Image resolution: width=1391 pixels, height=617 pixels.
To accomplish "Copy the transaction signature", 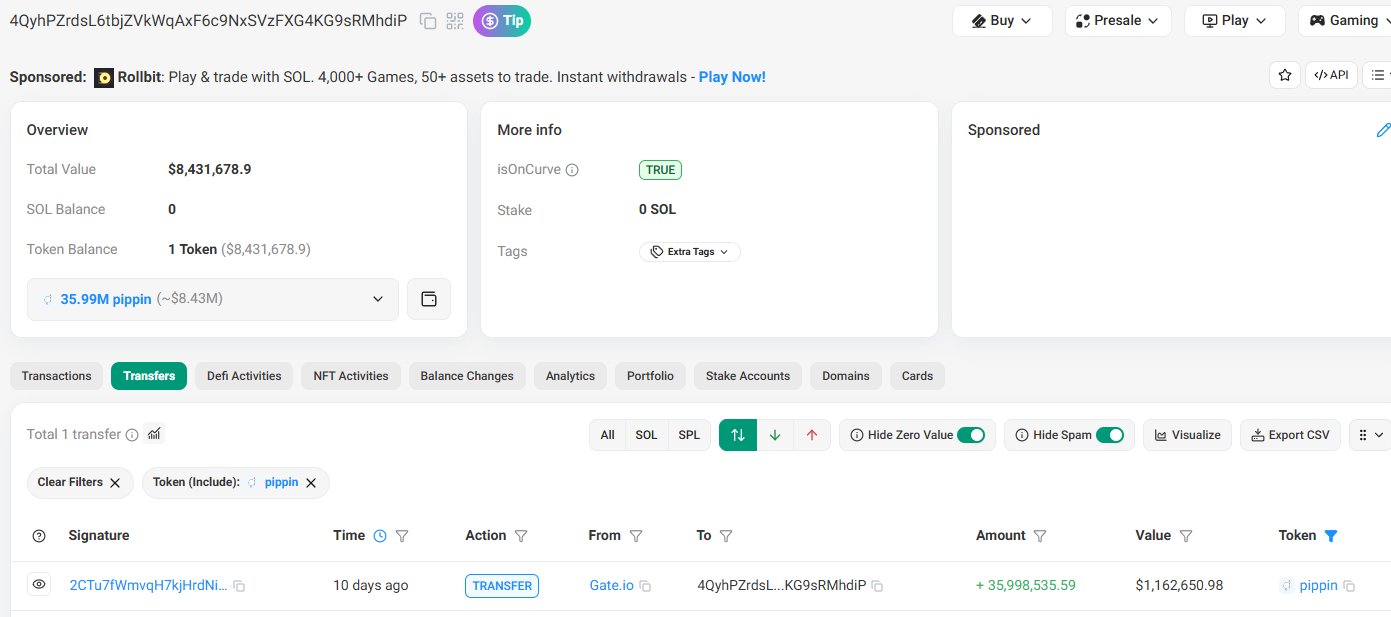I will (x=240, y=586).
